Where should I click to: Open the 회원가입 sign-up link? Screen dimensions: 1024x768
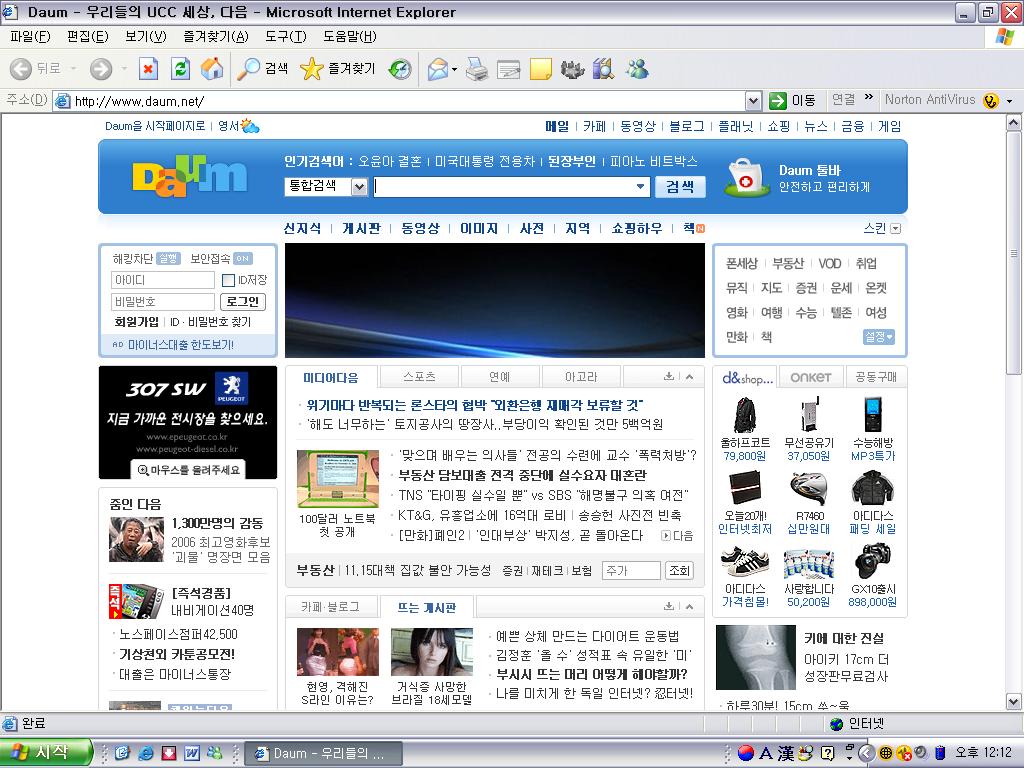[x=136, y=322]
